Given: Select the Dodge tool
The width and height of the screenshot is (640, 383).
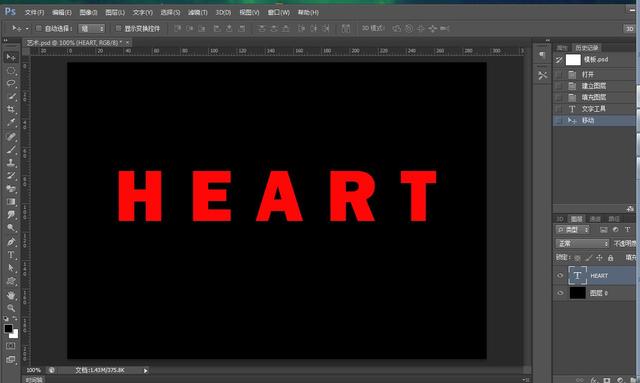Looking at the screenshot, I should tap(11, 228).
